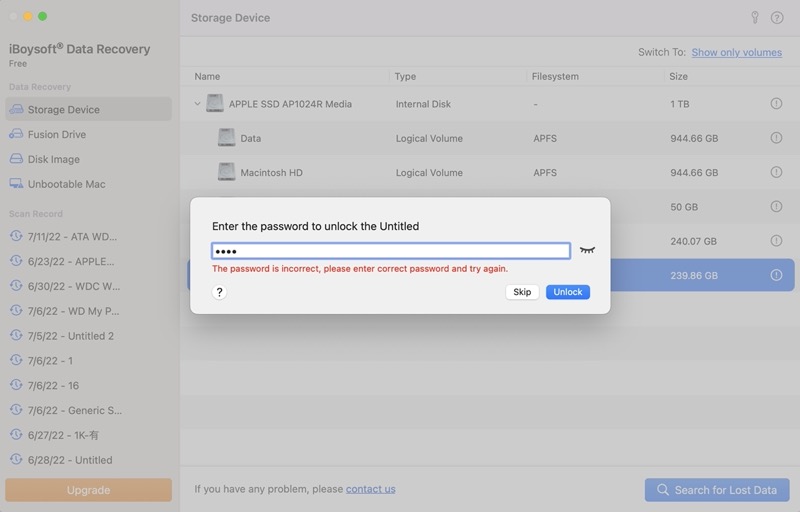Click info icon for 50 GB volume
This screenshot has height=512, width=800.
[776, 207]
